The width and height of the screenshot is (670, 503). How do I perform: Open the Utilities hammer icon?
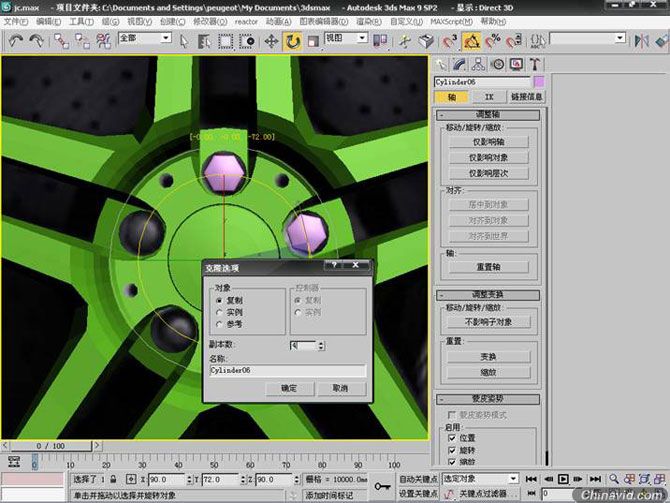click(534, 64)
